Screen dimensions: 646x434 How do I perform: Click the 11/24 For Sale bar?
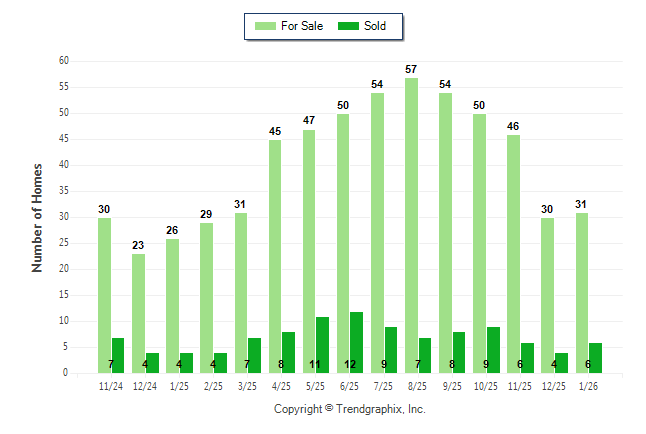coord(104,295)
